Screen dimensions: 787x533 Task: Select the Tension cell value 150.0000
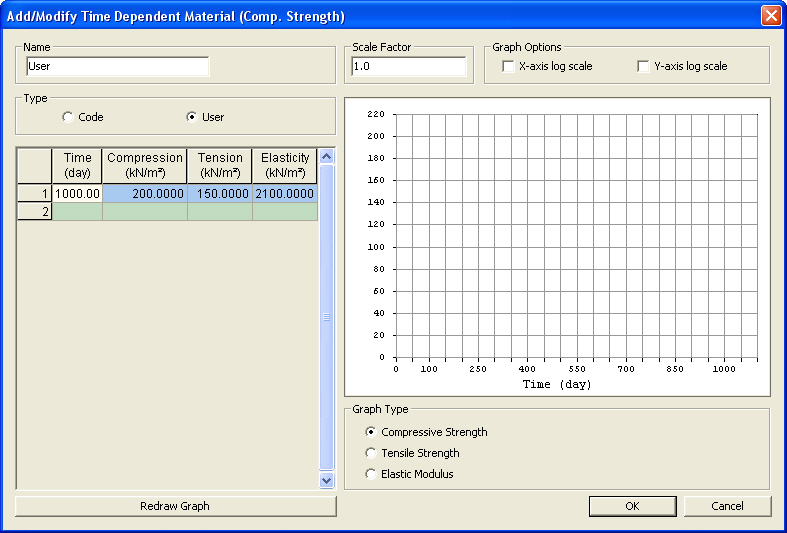(220, 194)
